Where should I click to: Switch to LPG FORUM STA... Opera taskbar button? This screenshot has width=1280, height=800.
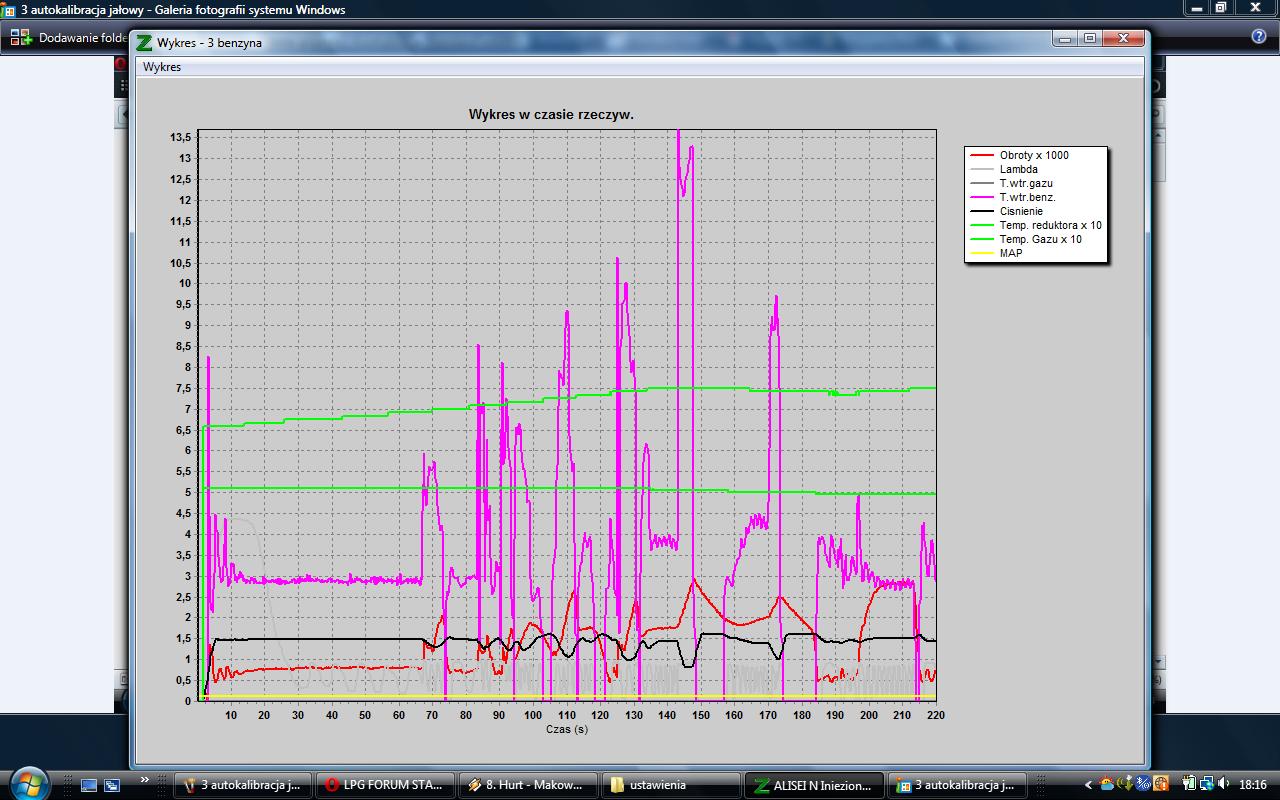(x=385, y=785)
